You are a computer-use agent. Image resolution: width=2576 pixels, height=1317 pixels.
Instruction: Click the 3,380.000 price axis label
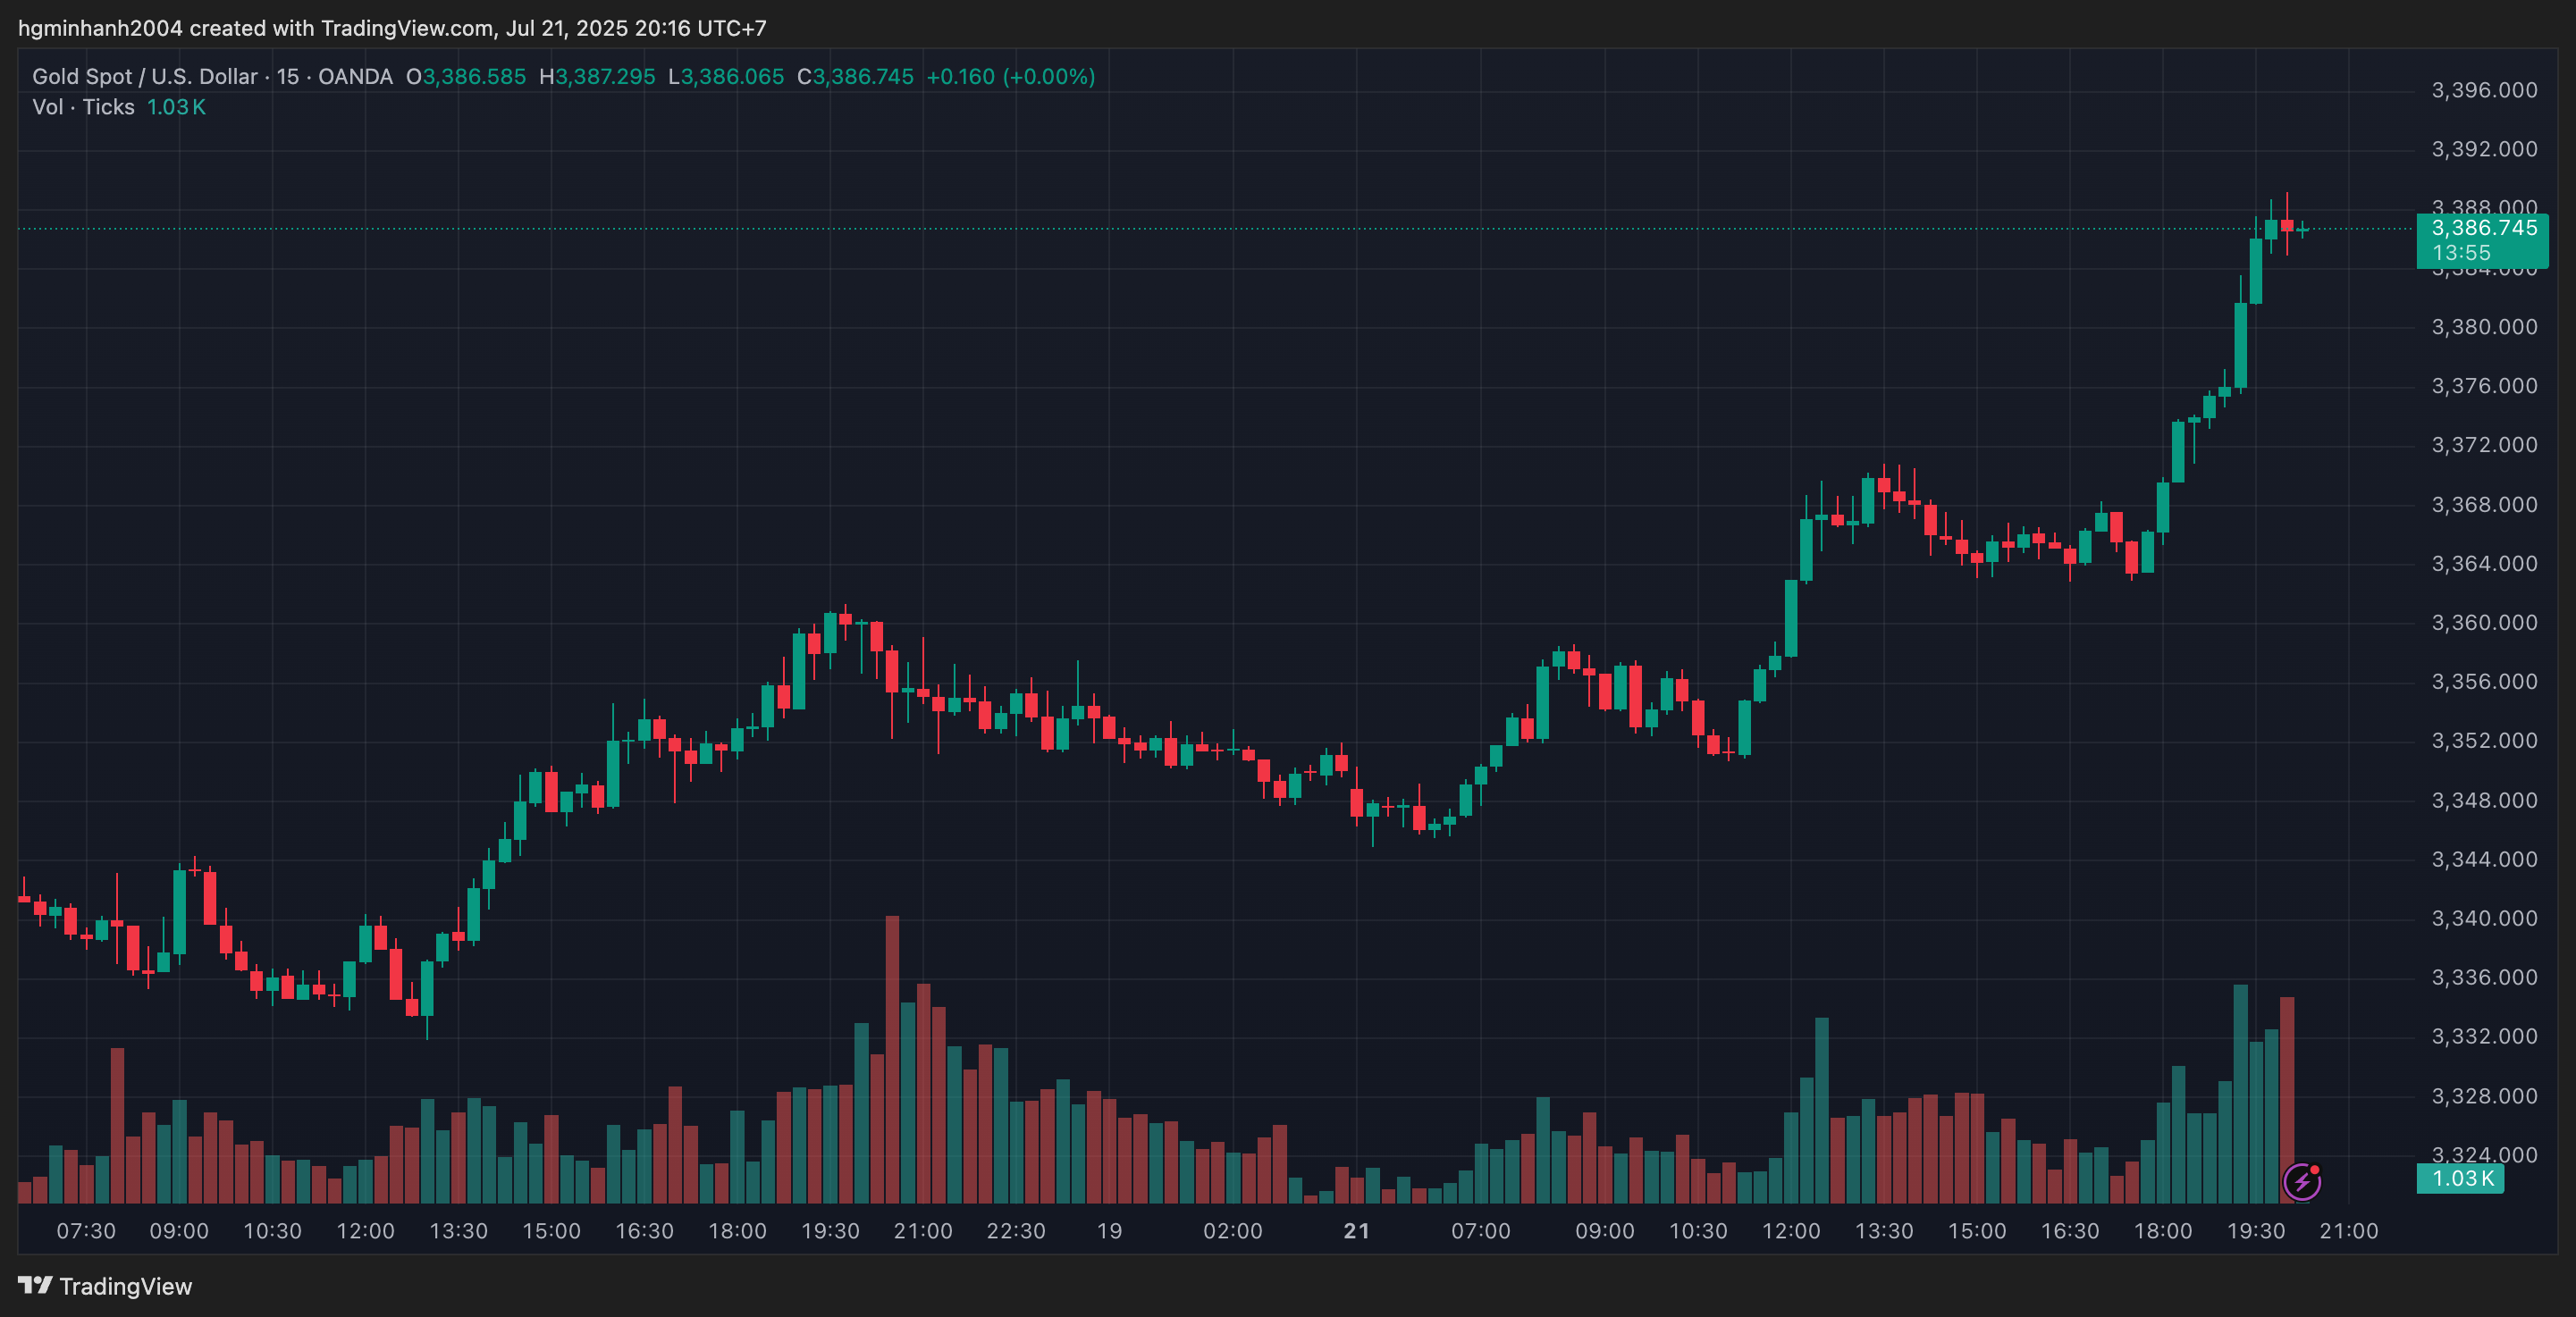click(2484, 327)
